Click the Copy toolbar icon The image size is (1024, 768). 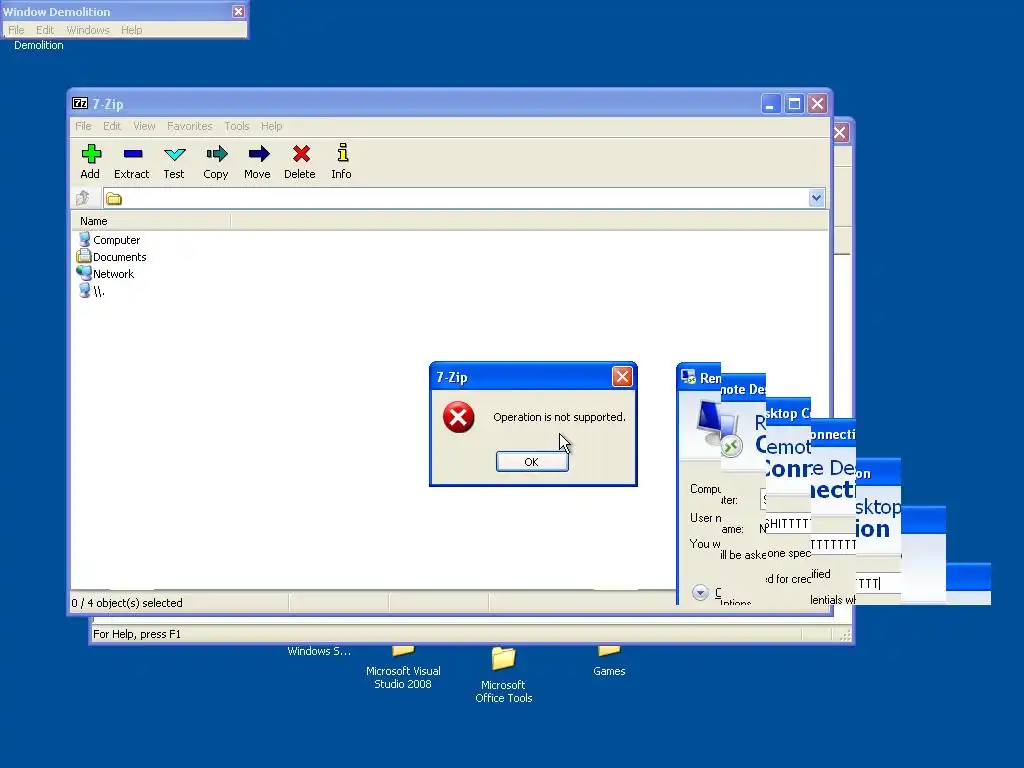216,154
